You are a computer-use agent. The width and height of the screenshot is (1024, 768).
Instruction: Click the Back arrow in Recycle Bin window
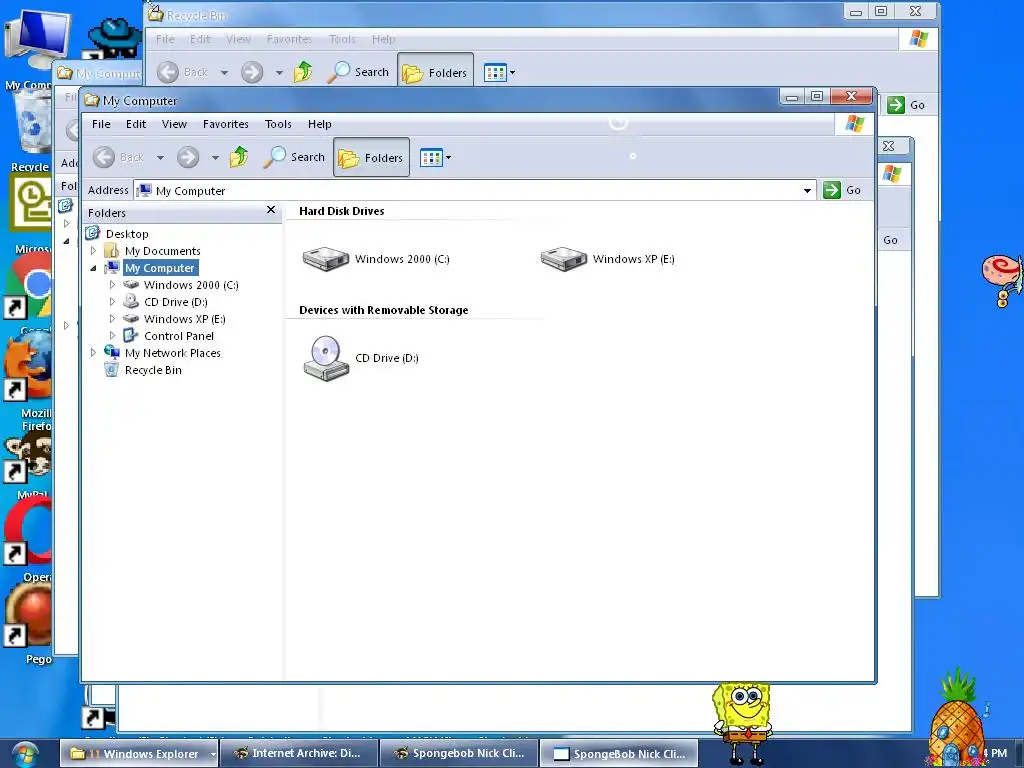(168, 72)
